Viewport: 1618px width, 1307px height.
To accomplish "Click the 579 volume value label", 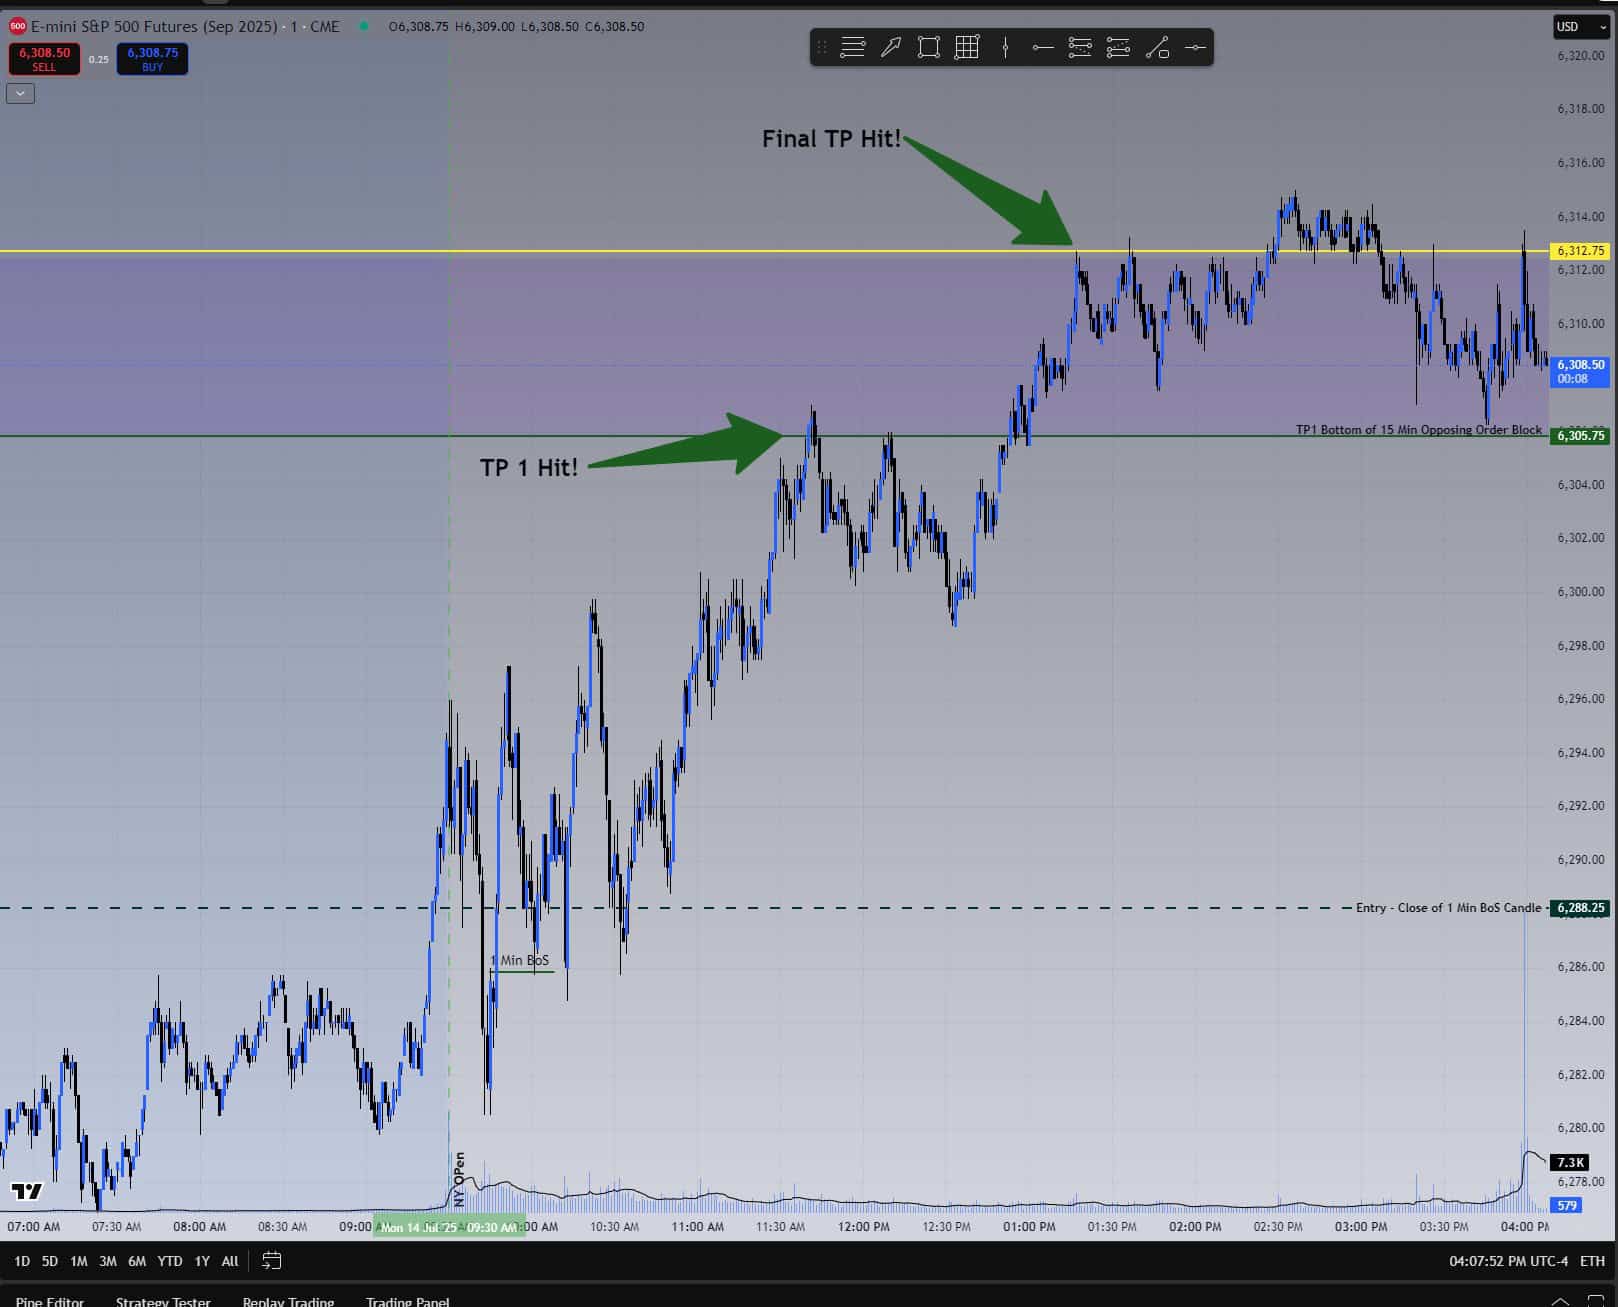I will (1566, 1205).
